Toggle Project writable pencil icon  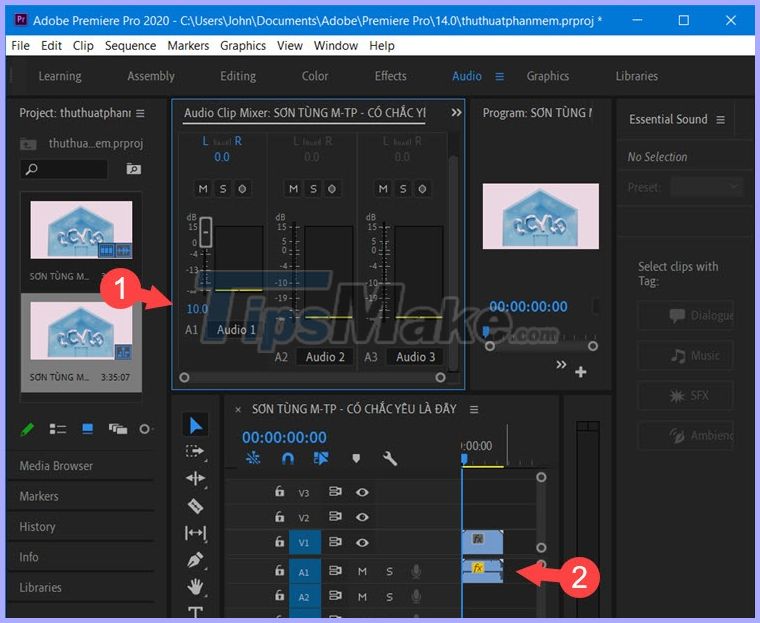[x=27, y=430]
